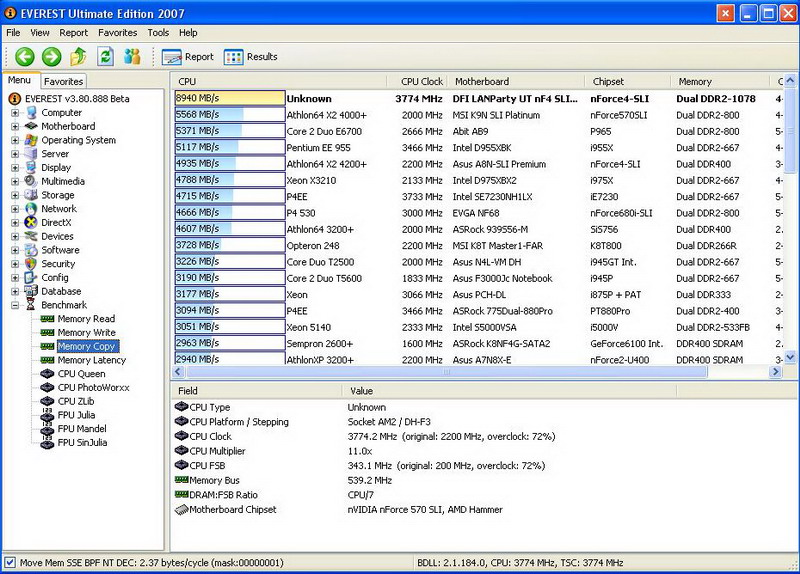
Task: Open the Favorites menu
Action: (x=117, y=33)
